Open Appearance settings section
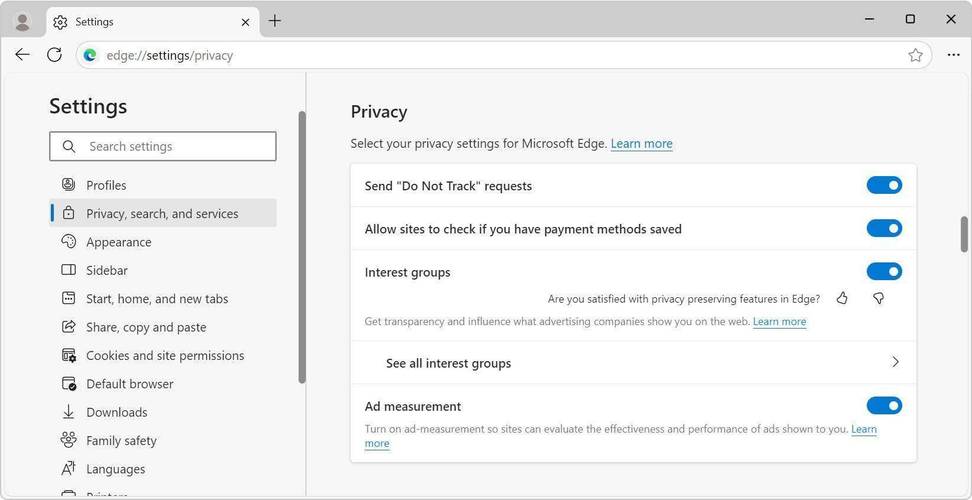Image resolution: width=972 pixels, height=500 pixels. [x=118, y=242]
